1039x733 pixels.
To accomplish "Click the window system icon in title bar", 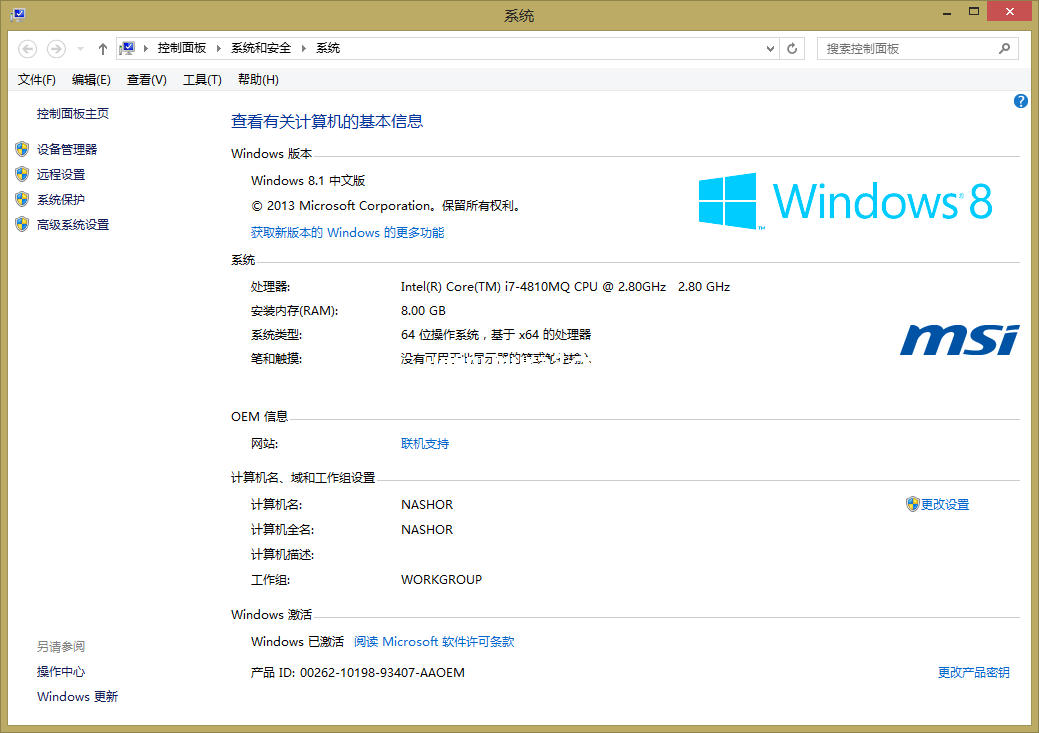I will coord(18,14).
